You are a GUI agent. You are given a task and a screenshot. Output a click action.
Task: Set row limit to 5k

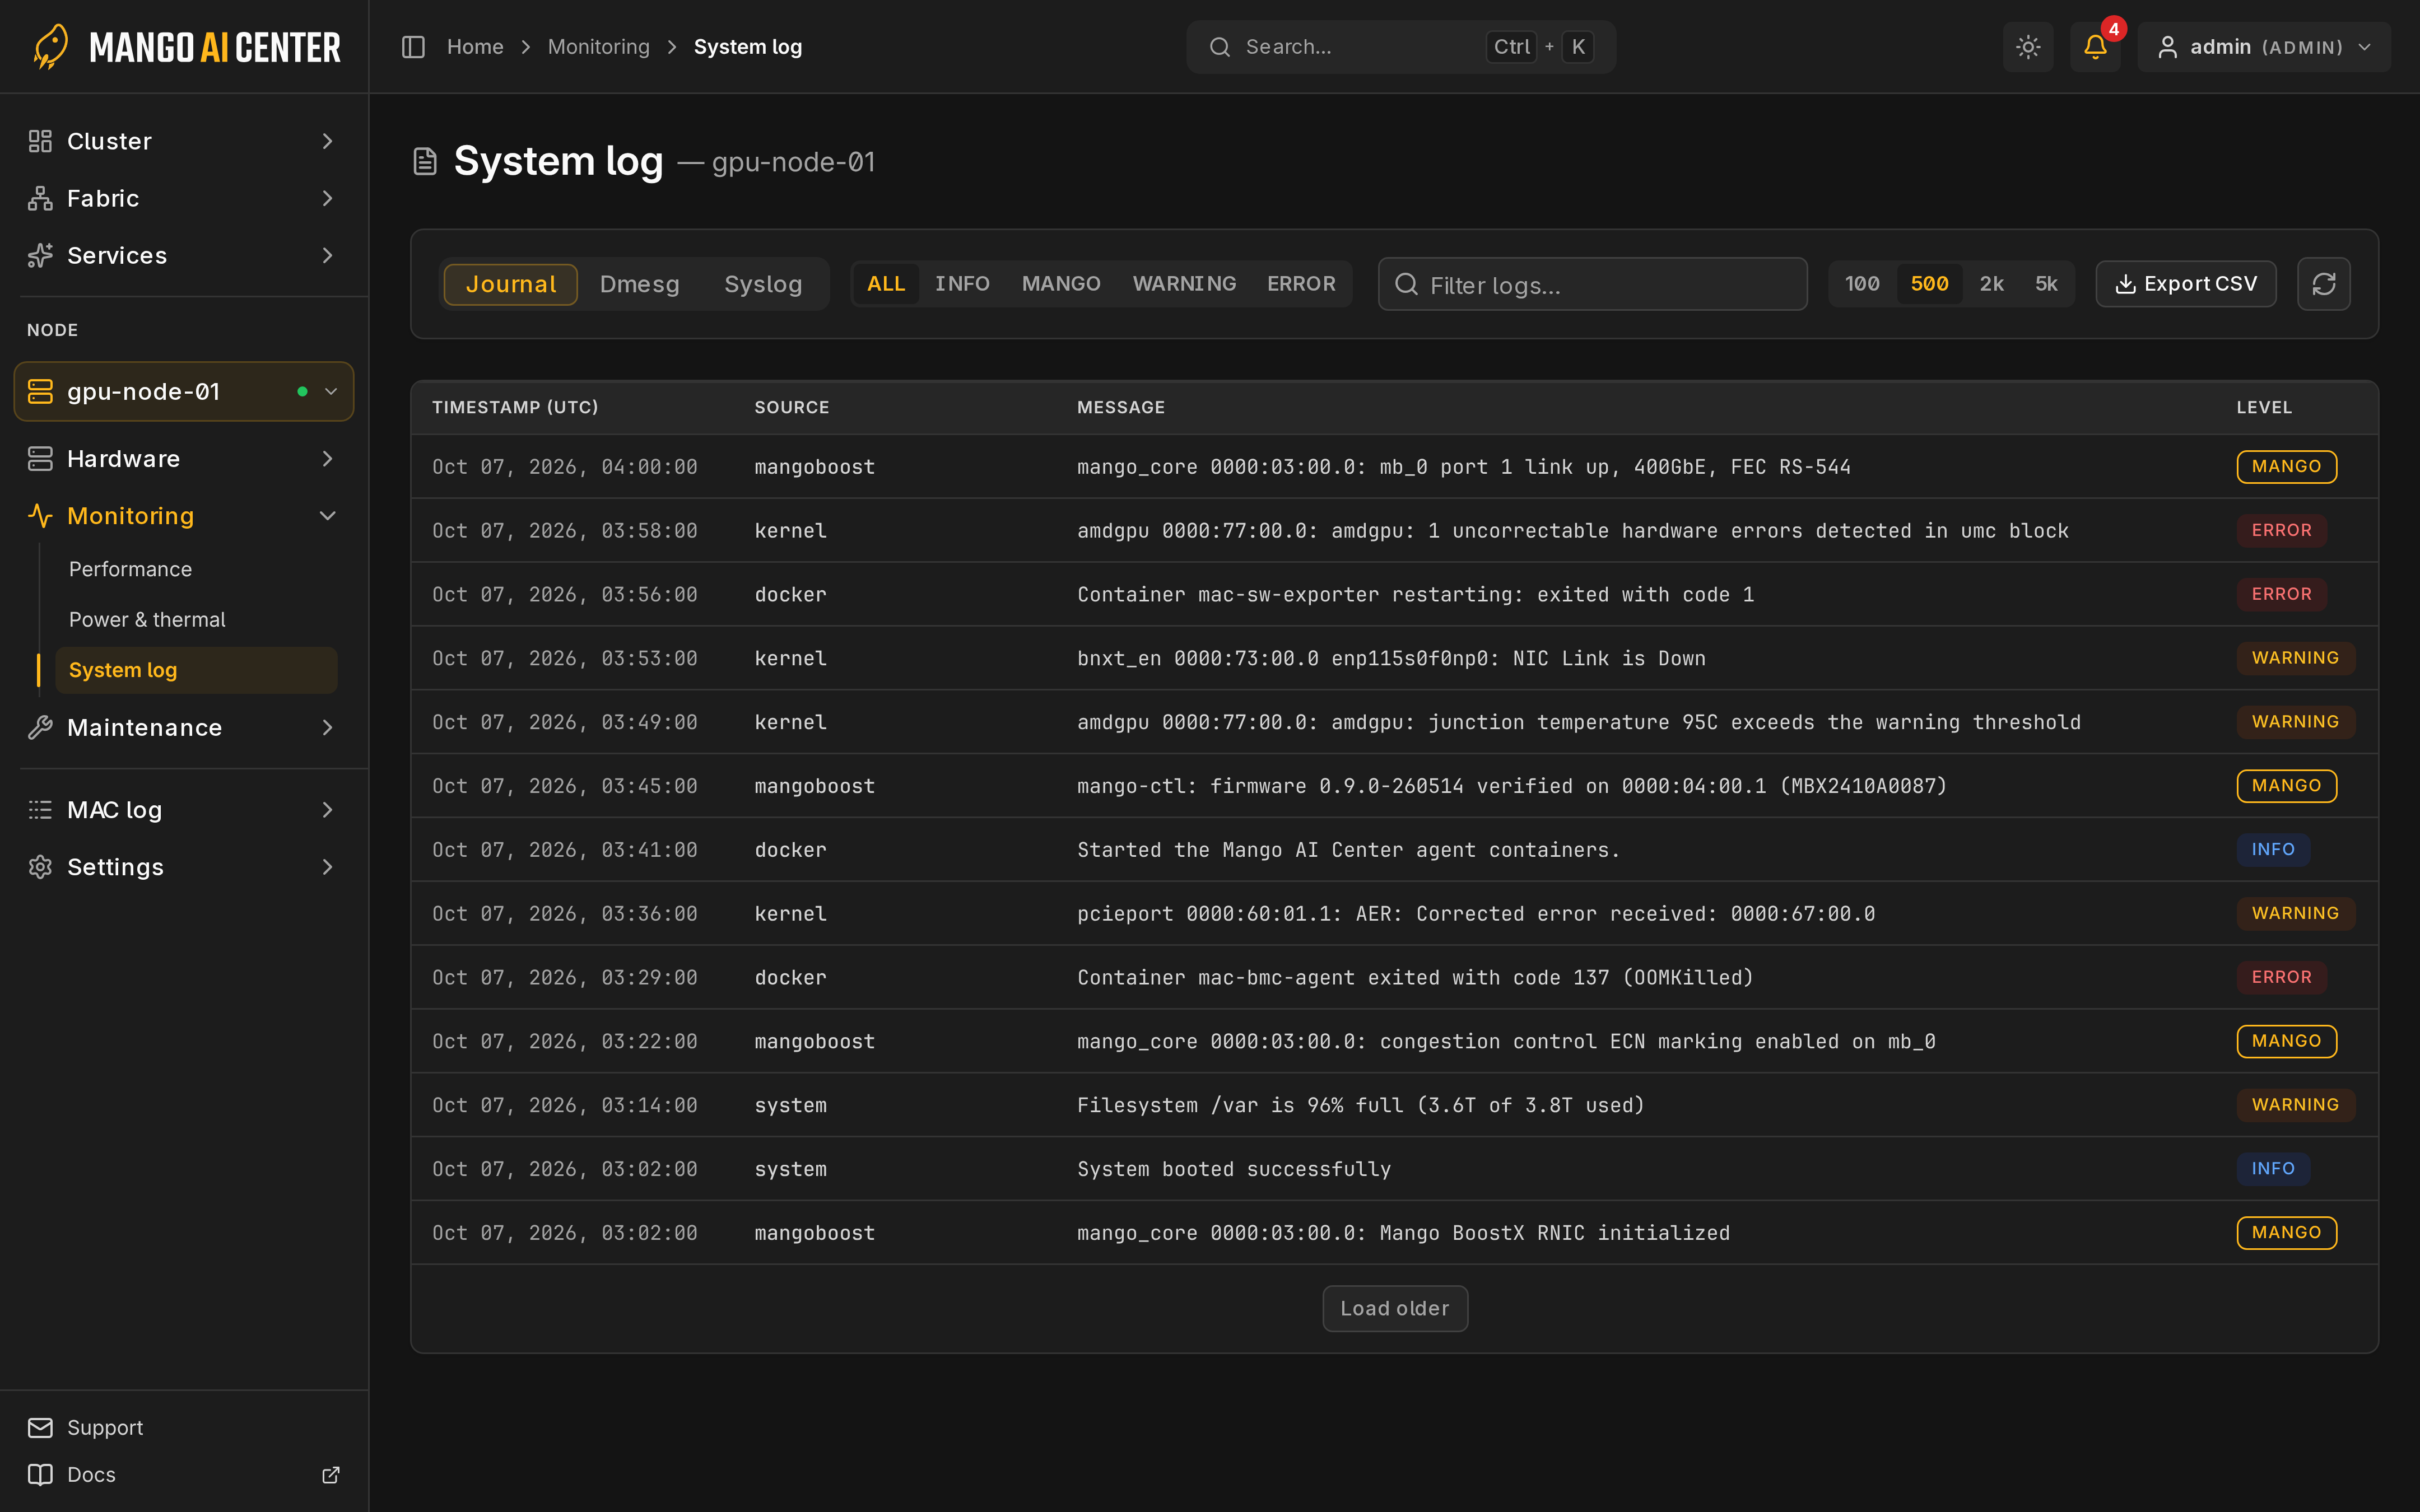[x=2046, y=284]
